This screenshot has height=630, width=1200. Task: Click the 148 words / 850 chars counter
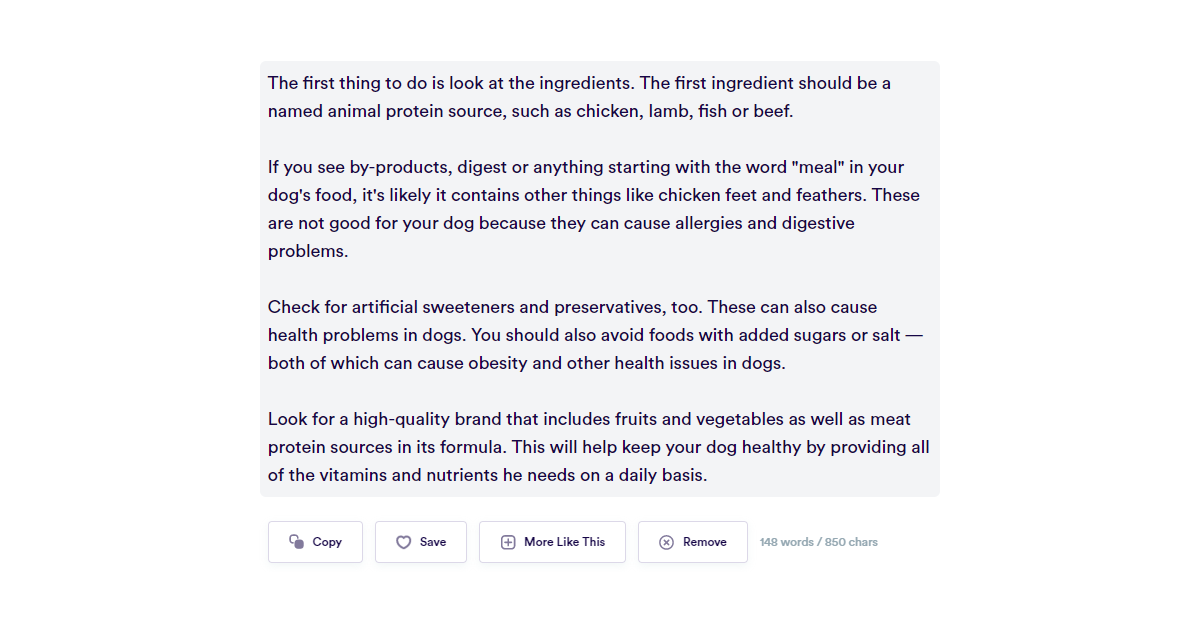(x=818, y=542)
